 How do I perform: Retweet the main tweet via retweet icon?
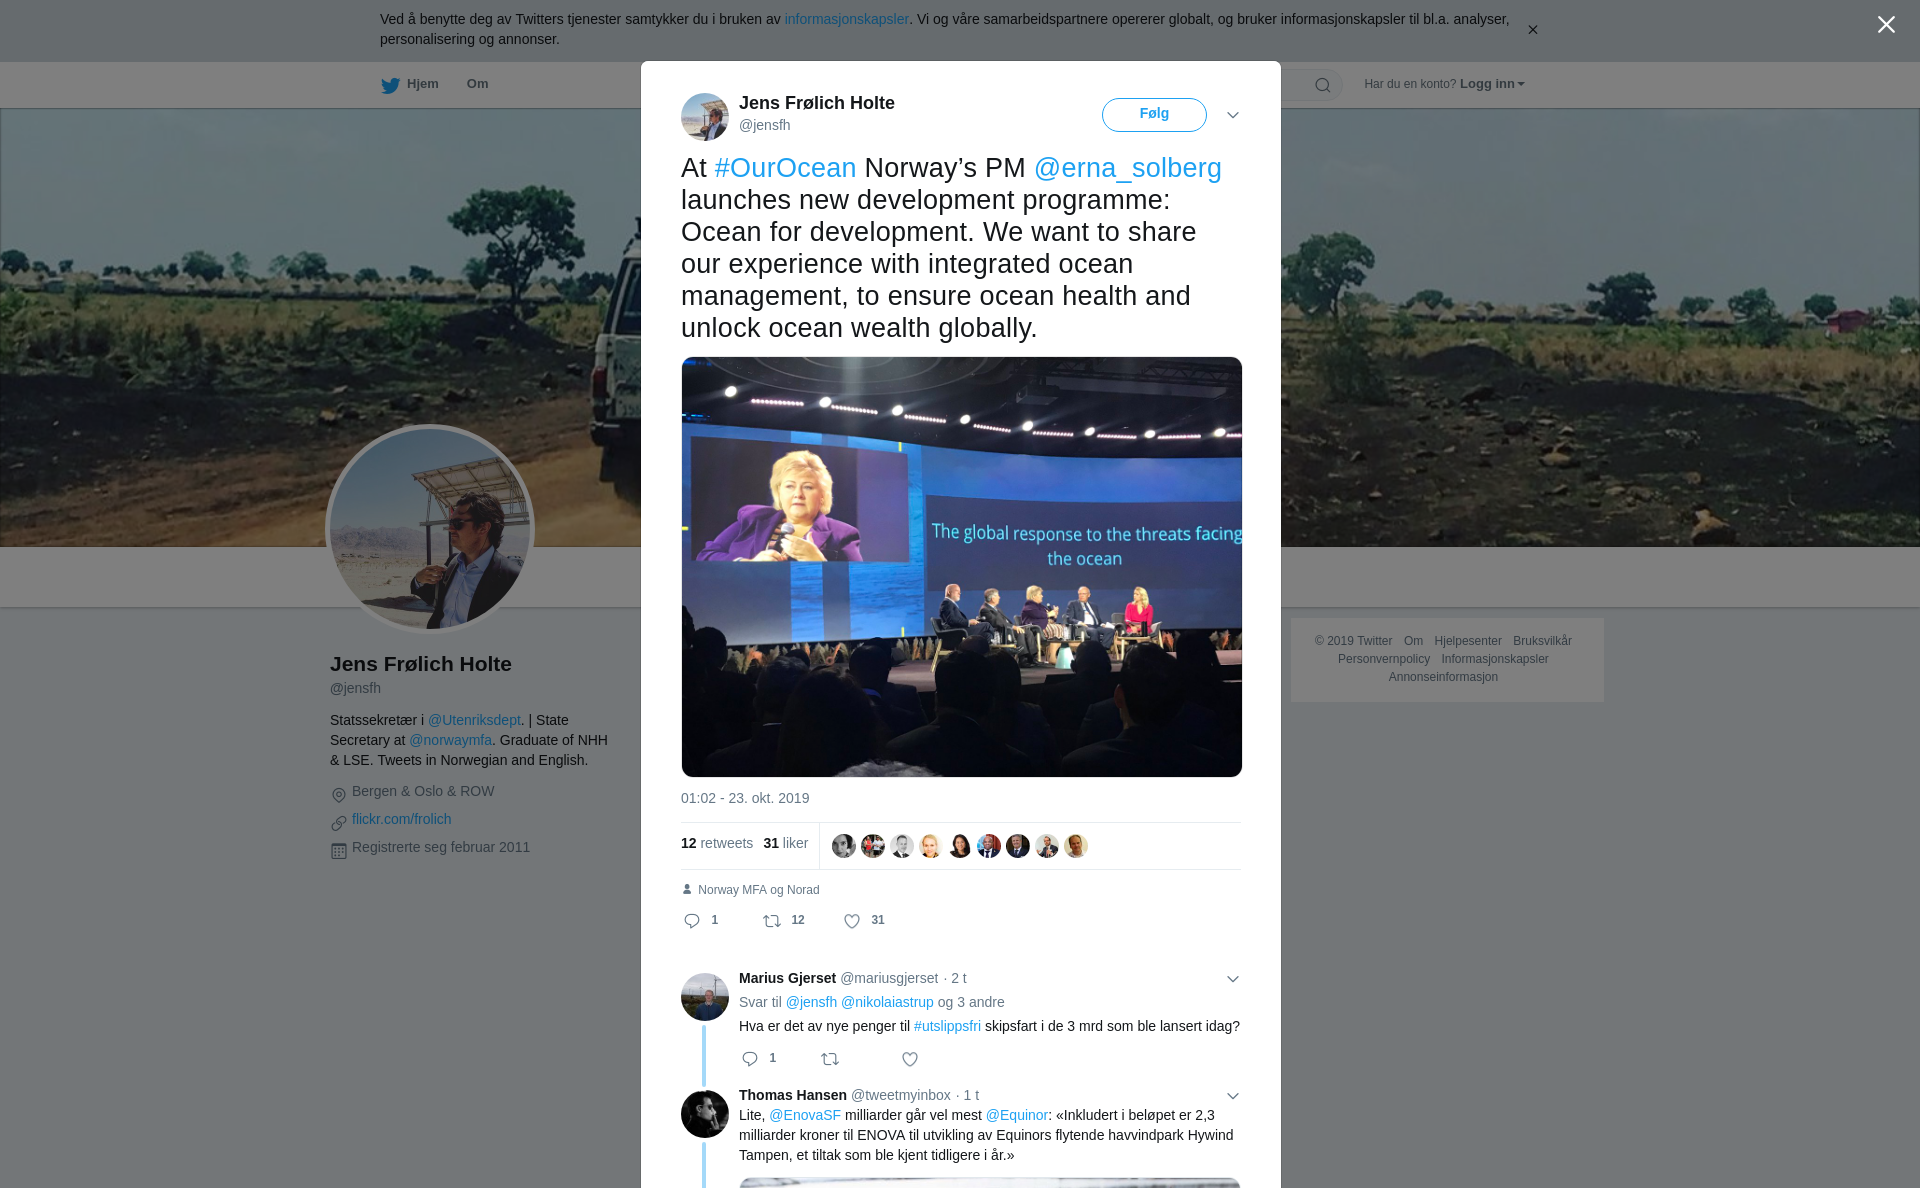pos(772,921)
